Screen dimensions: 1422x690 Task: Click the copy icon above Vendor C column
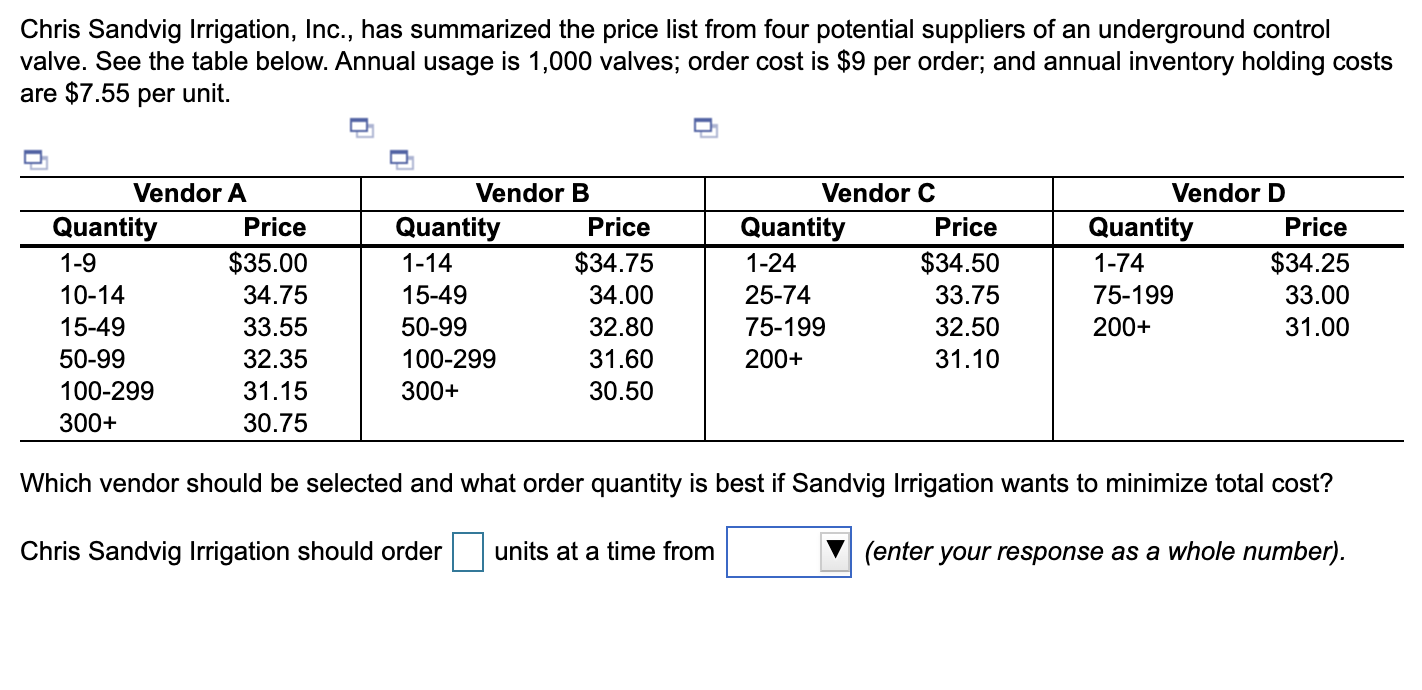click(x=704, y=125)
